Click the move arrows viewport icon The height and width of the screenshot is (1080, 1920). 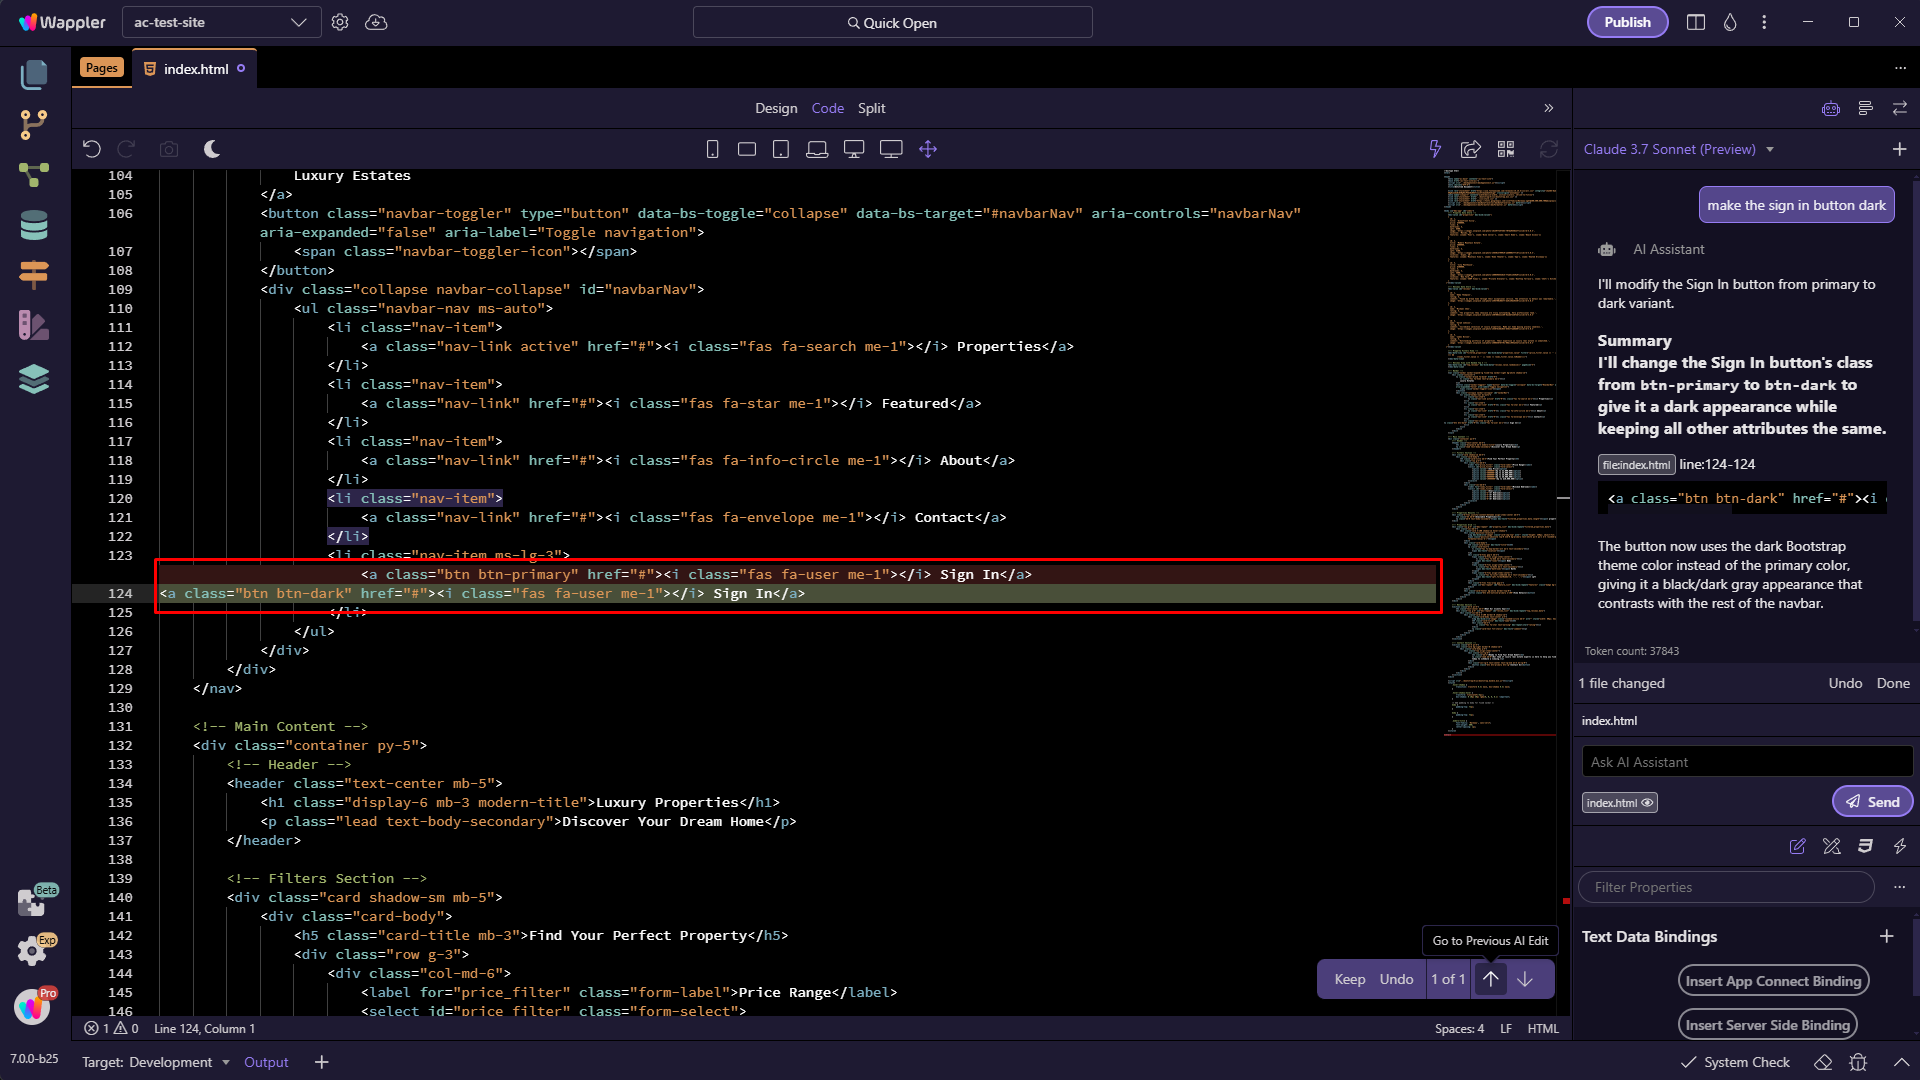pyautogui.click(x=928, y=149)
